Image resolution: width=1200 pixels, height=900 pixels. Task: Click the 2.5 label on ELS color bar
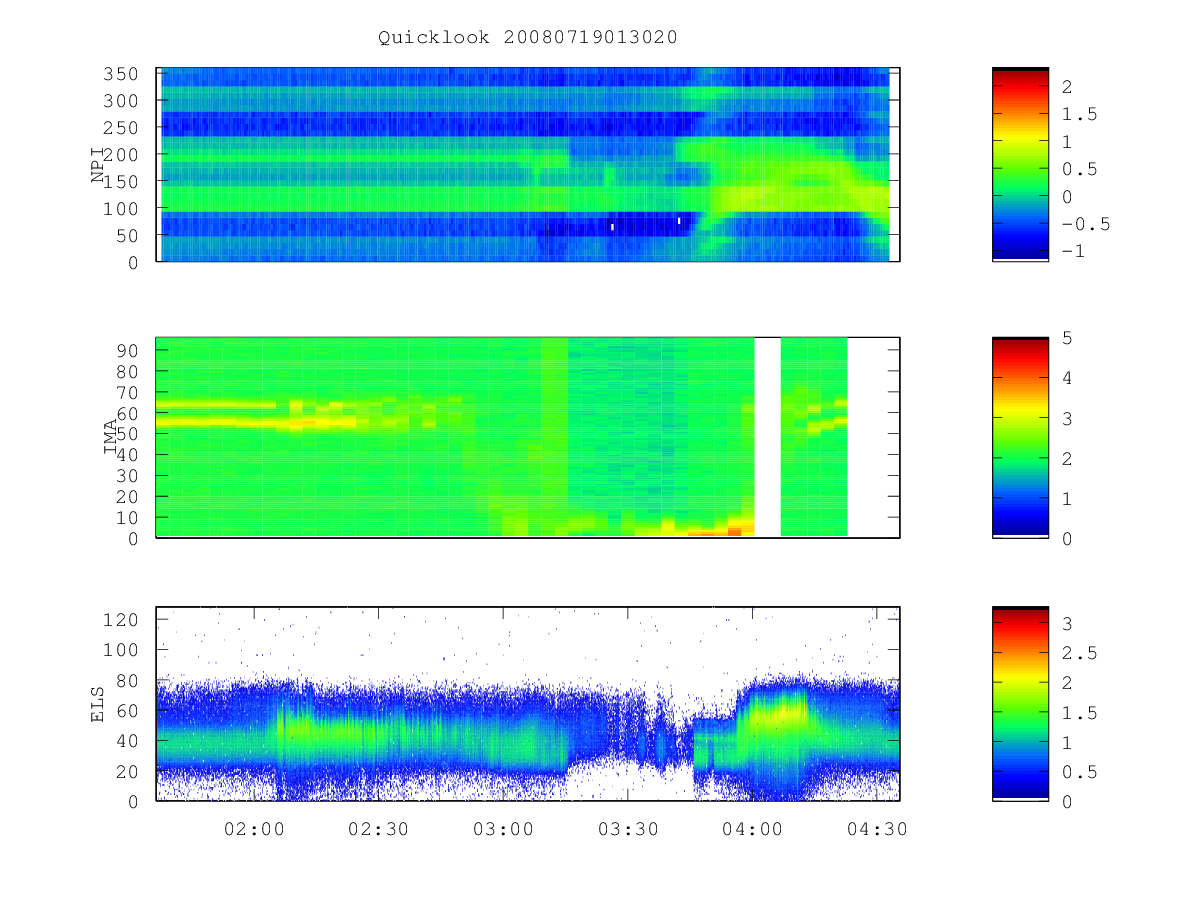tap(1078, 653)
